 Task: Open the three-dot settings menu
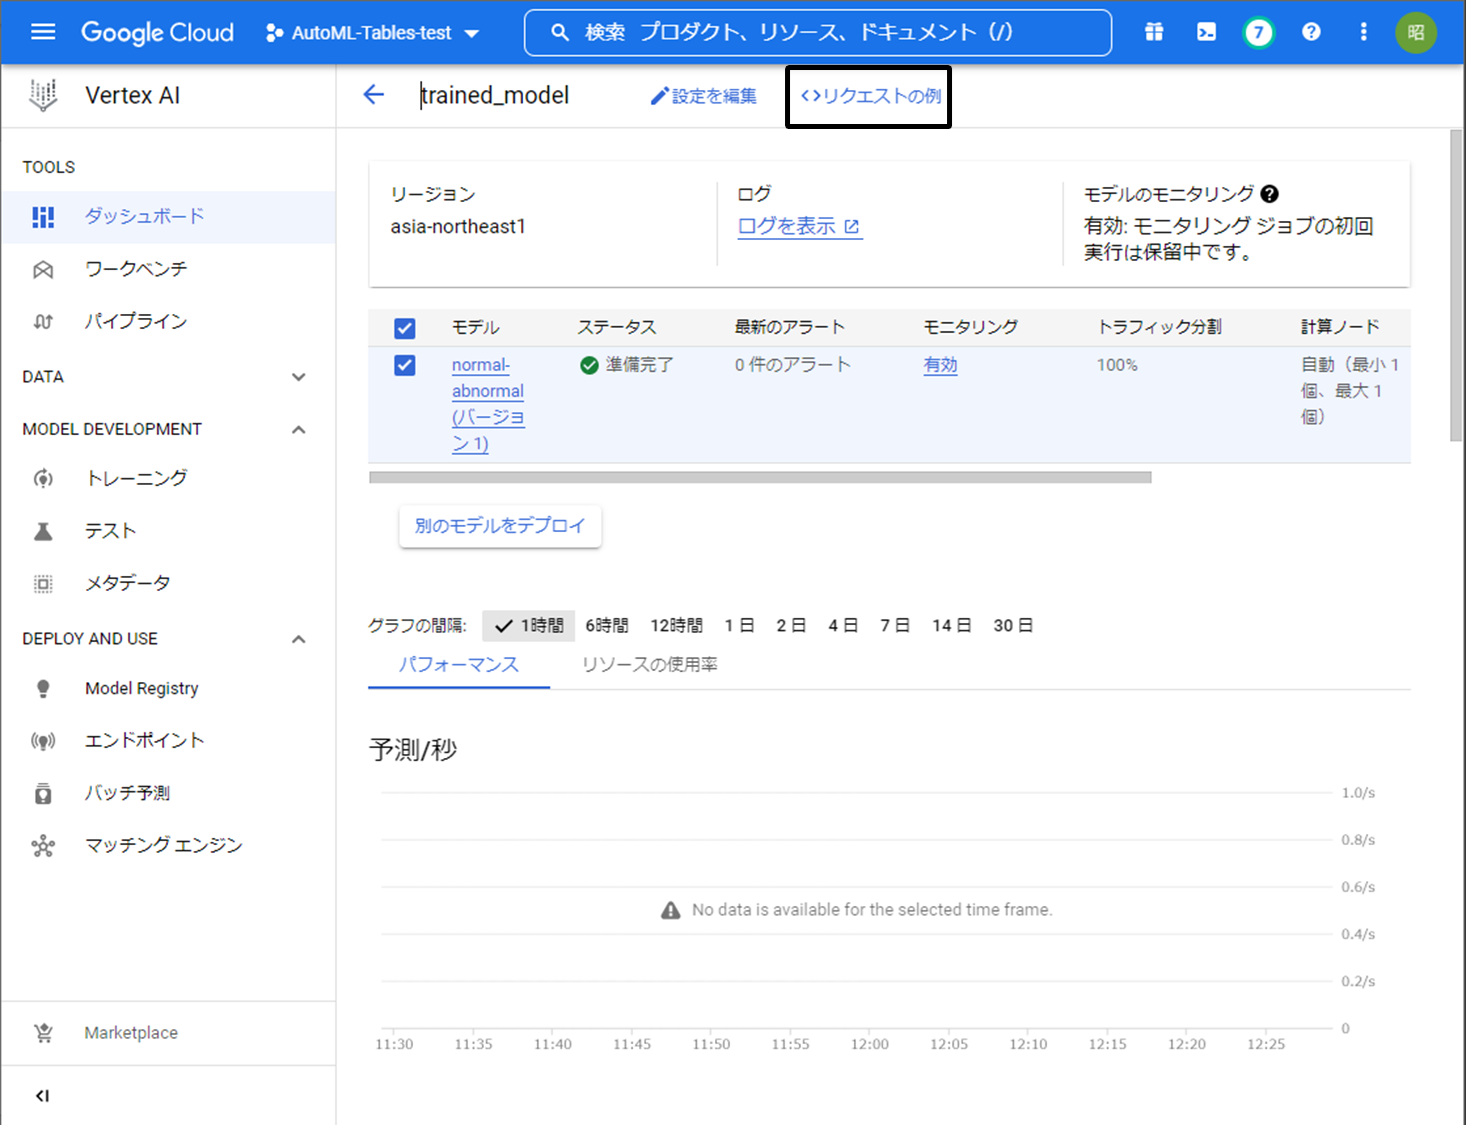coord(1363,32)
